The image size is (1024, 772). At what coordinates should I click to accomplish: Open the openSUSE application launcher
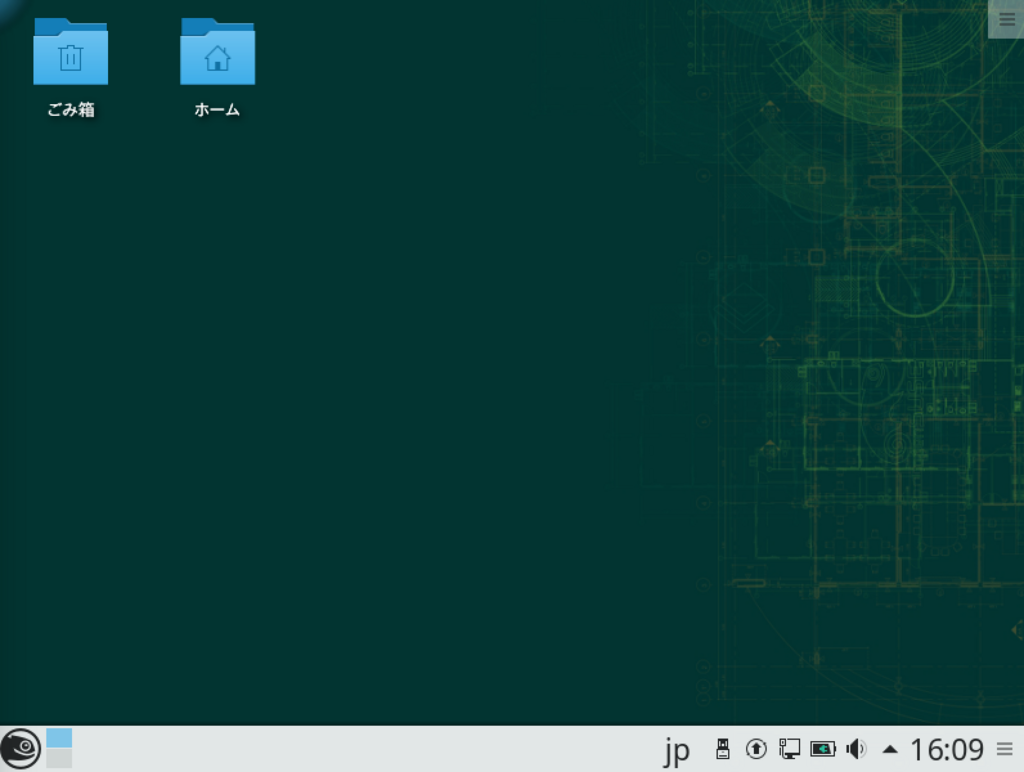point(20,748)
